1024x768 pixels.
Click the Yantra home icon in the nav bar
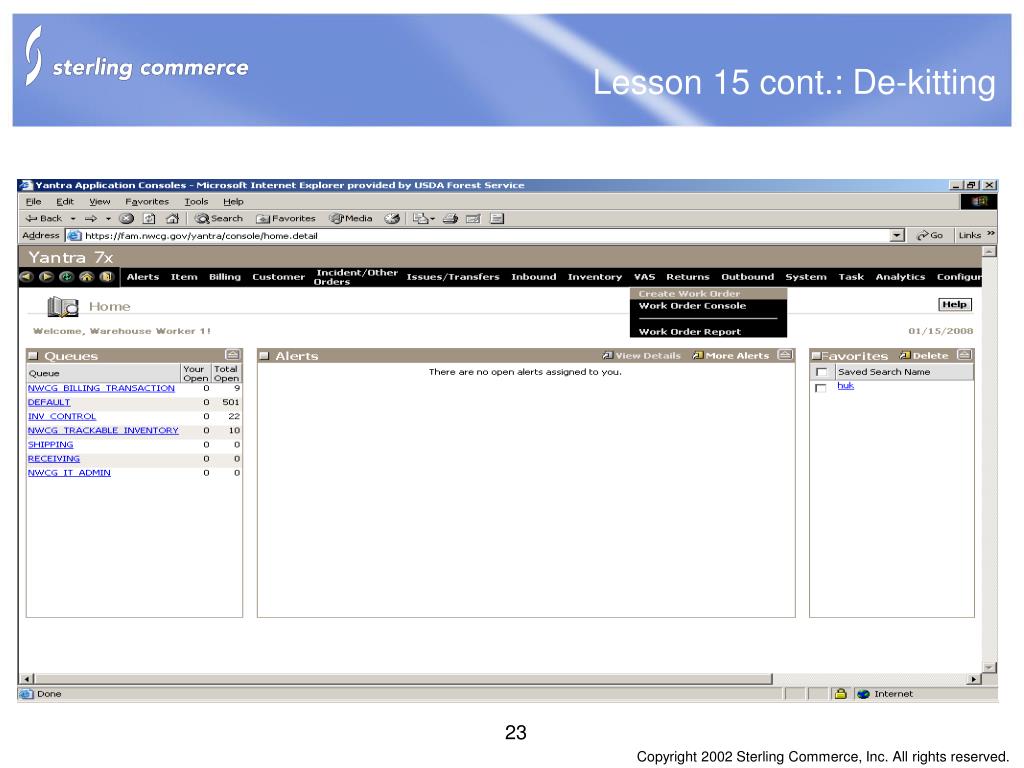(87, 277)
